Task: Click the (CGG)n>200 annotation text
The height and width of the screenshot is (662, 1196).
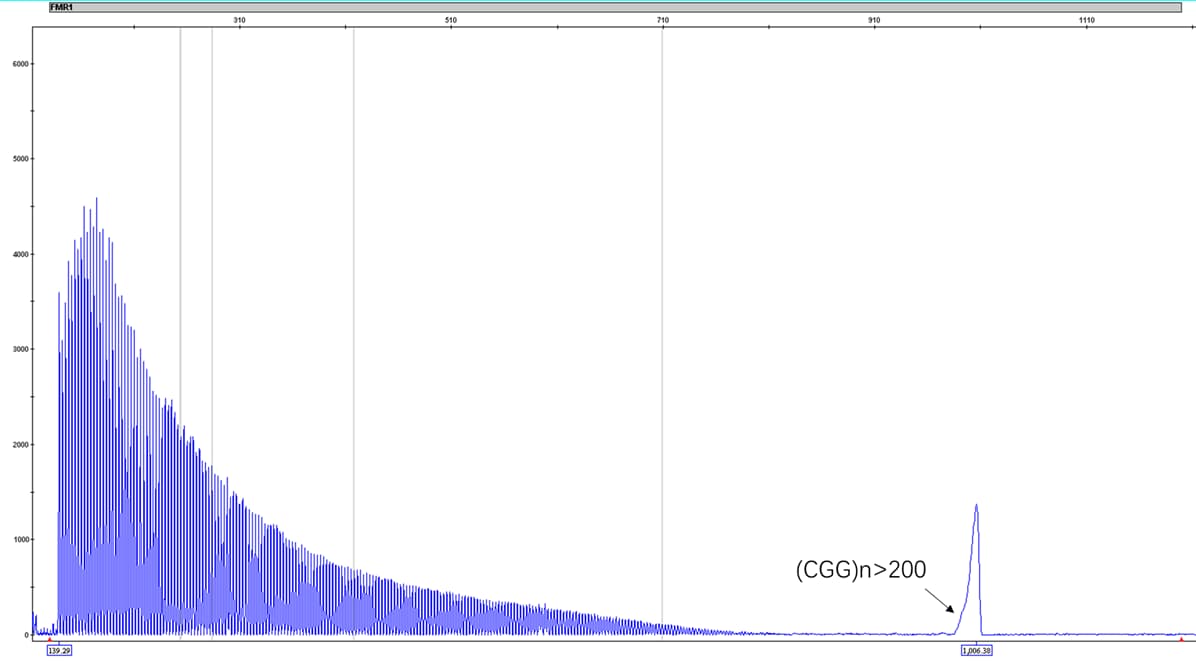Action: tap(860, 569)
